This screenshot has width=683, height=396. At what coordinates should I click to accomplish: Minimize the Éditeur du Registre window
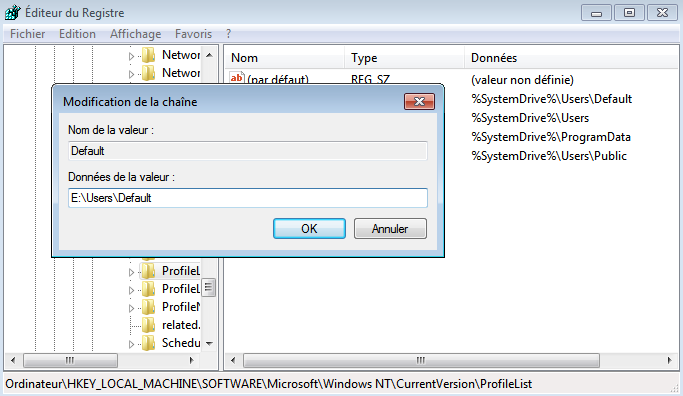[x=596, y=13]
